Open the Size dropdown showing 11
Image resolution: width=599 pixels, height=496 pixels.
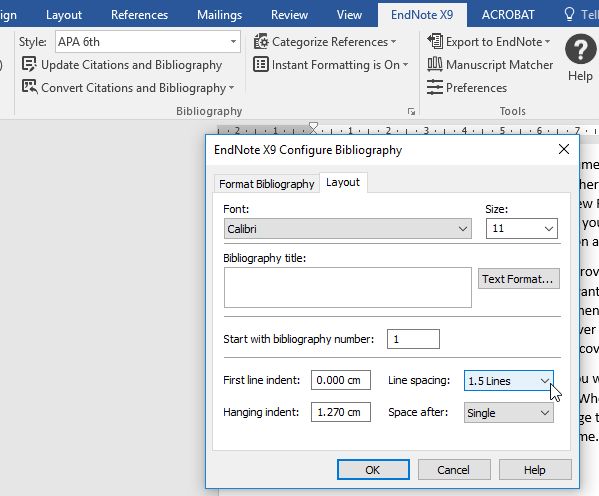point(521,229)
